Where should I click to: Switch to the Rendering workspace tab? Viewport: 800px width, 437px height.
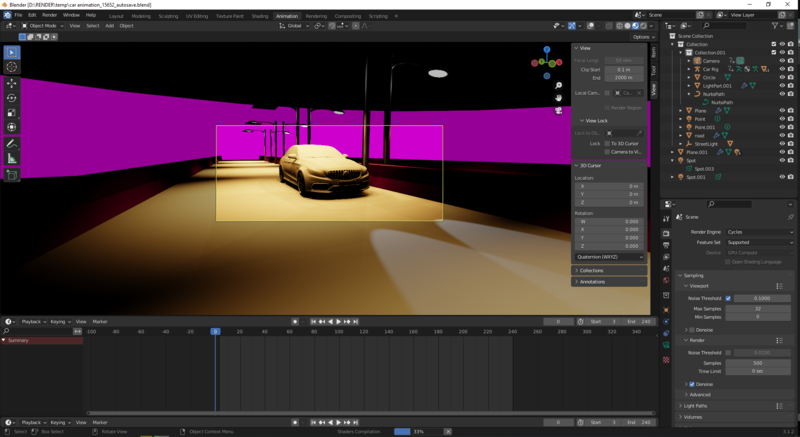[x=316, y=16]
